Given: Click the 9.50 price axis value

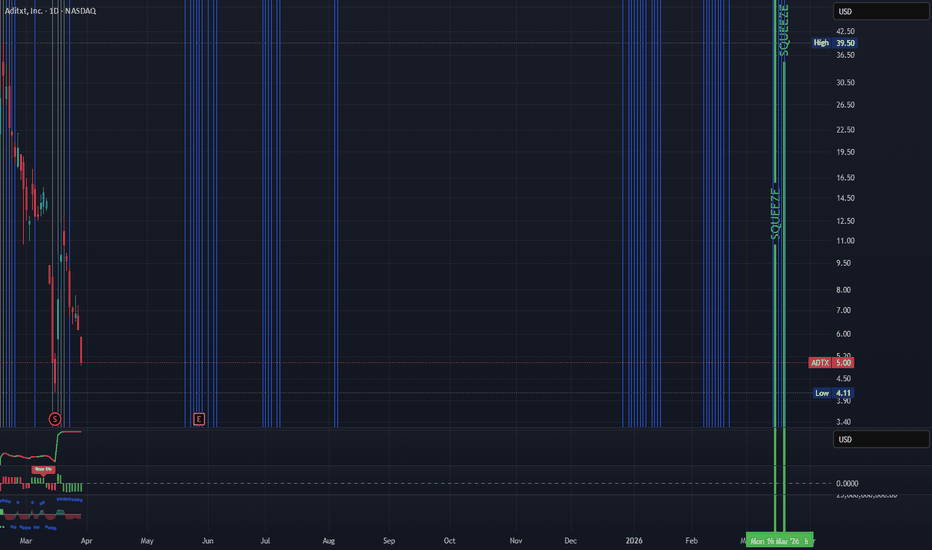Looking at the screenshot, I should click(x=843, y=263).
